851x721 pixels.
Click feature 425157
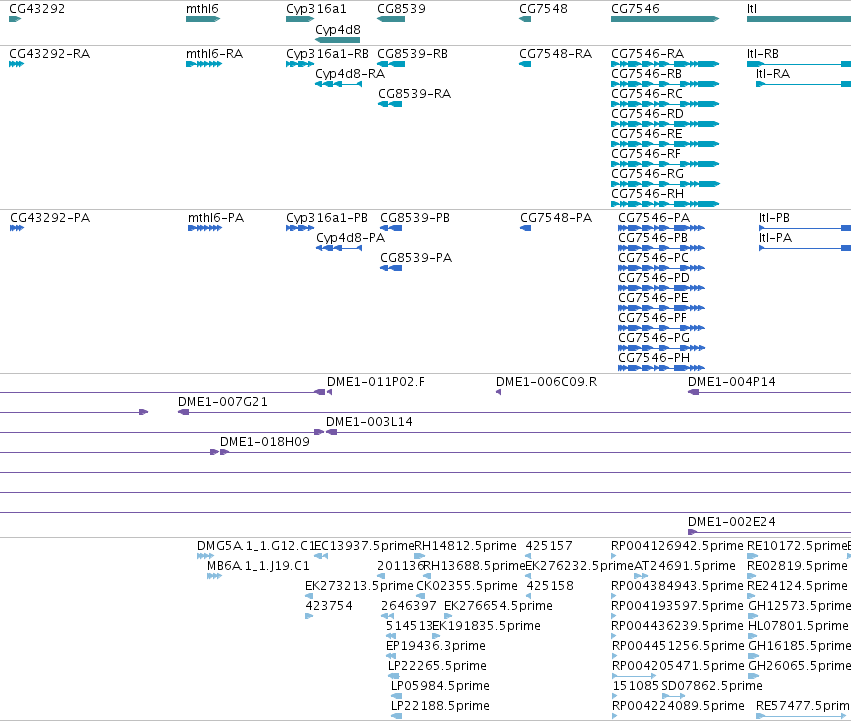point(528,556)
